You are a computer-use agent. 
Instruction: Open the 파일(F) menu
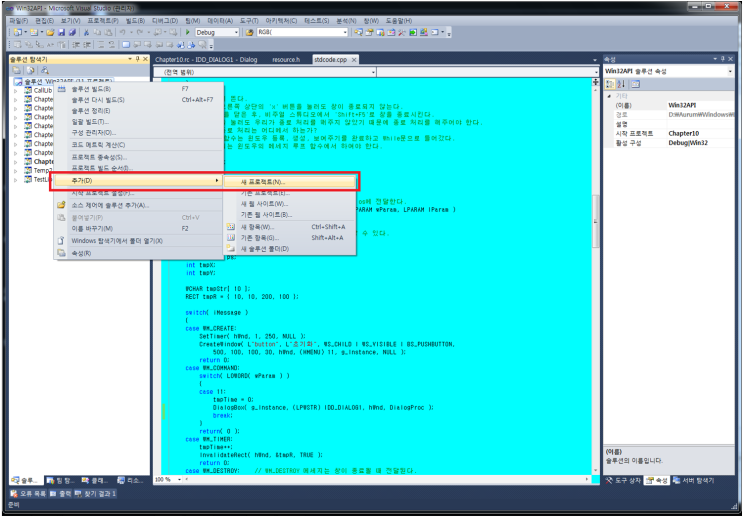coord(18,21)
